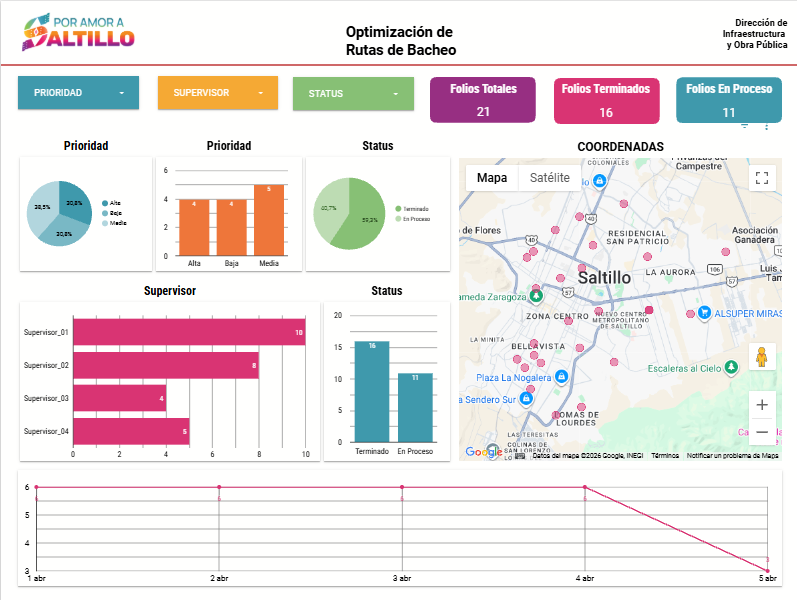
Task: Switch map to Satélite view
Action: click(x=549, y=177)
